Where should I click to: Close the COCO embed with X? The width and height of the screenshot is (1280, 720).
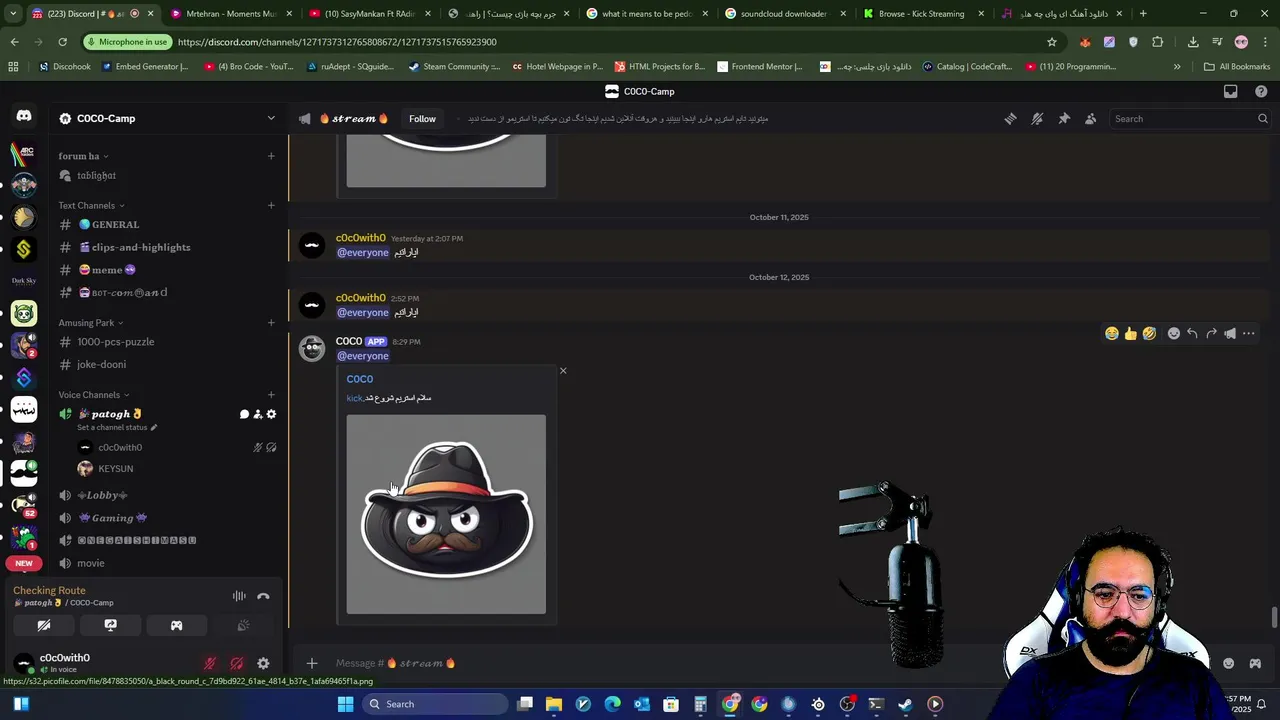(x=563, y=371)
